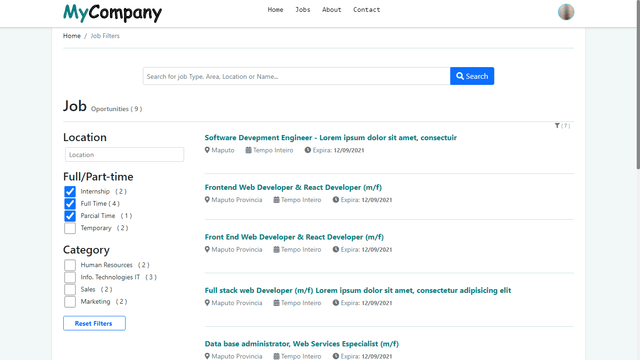Check the Human Resources category
The image size is (640, 360).
point(70,265)
